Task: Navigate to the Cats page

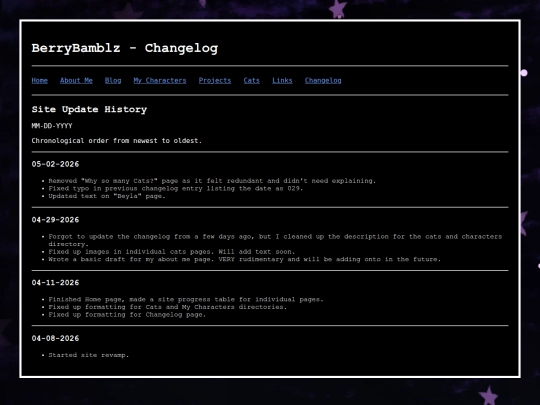Action: coord(251,81)
